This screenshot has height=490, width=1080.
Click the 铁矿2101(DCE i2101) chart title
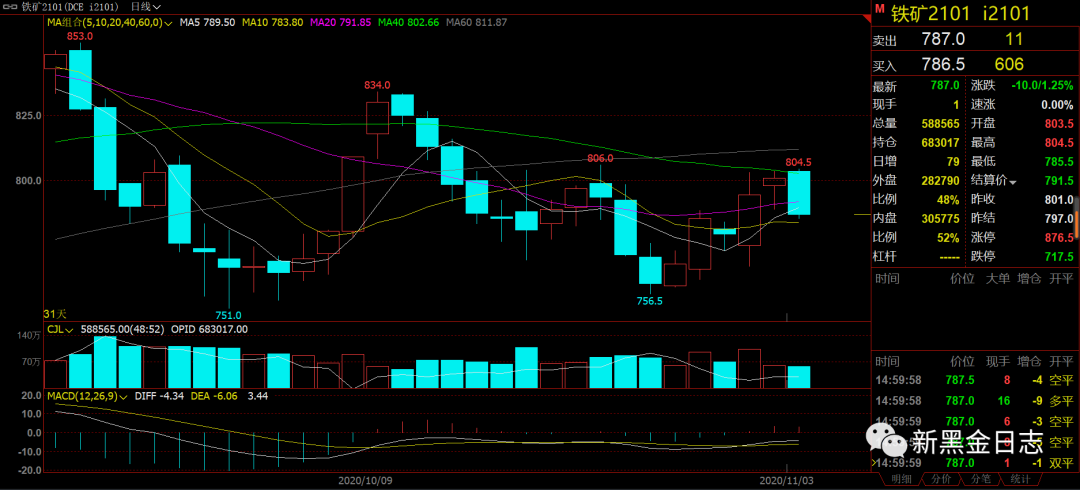[69, 6]
